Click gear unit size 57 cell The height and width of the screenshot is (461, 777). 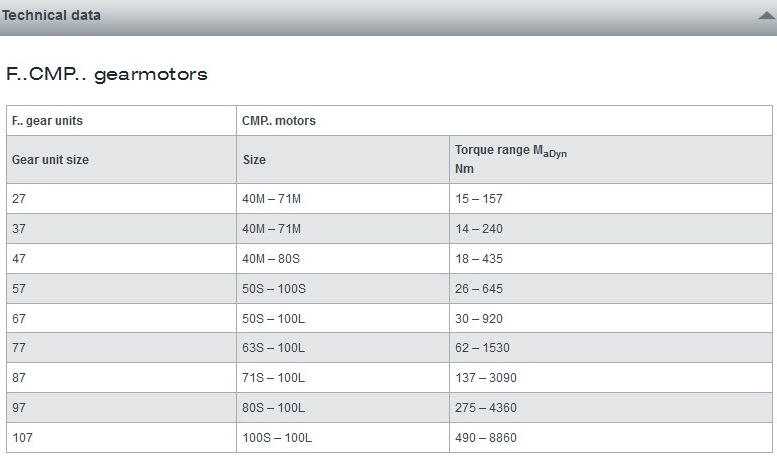121,288
